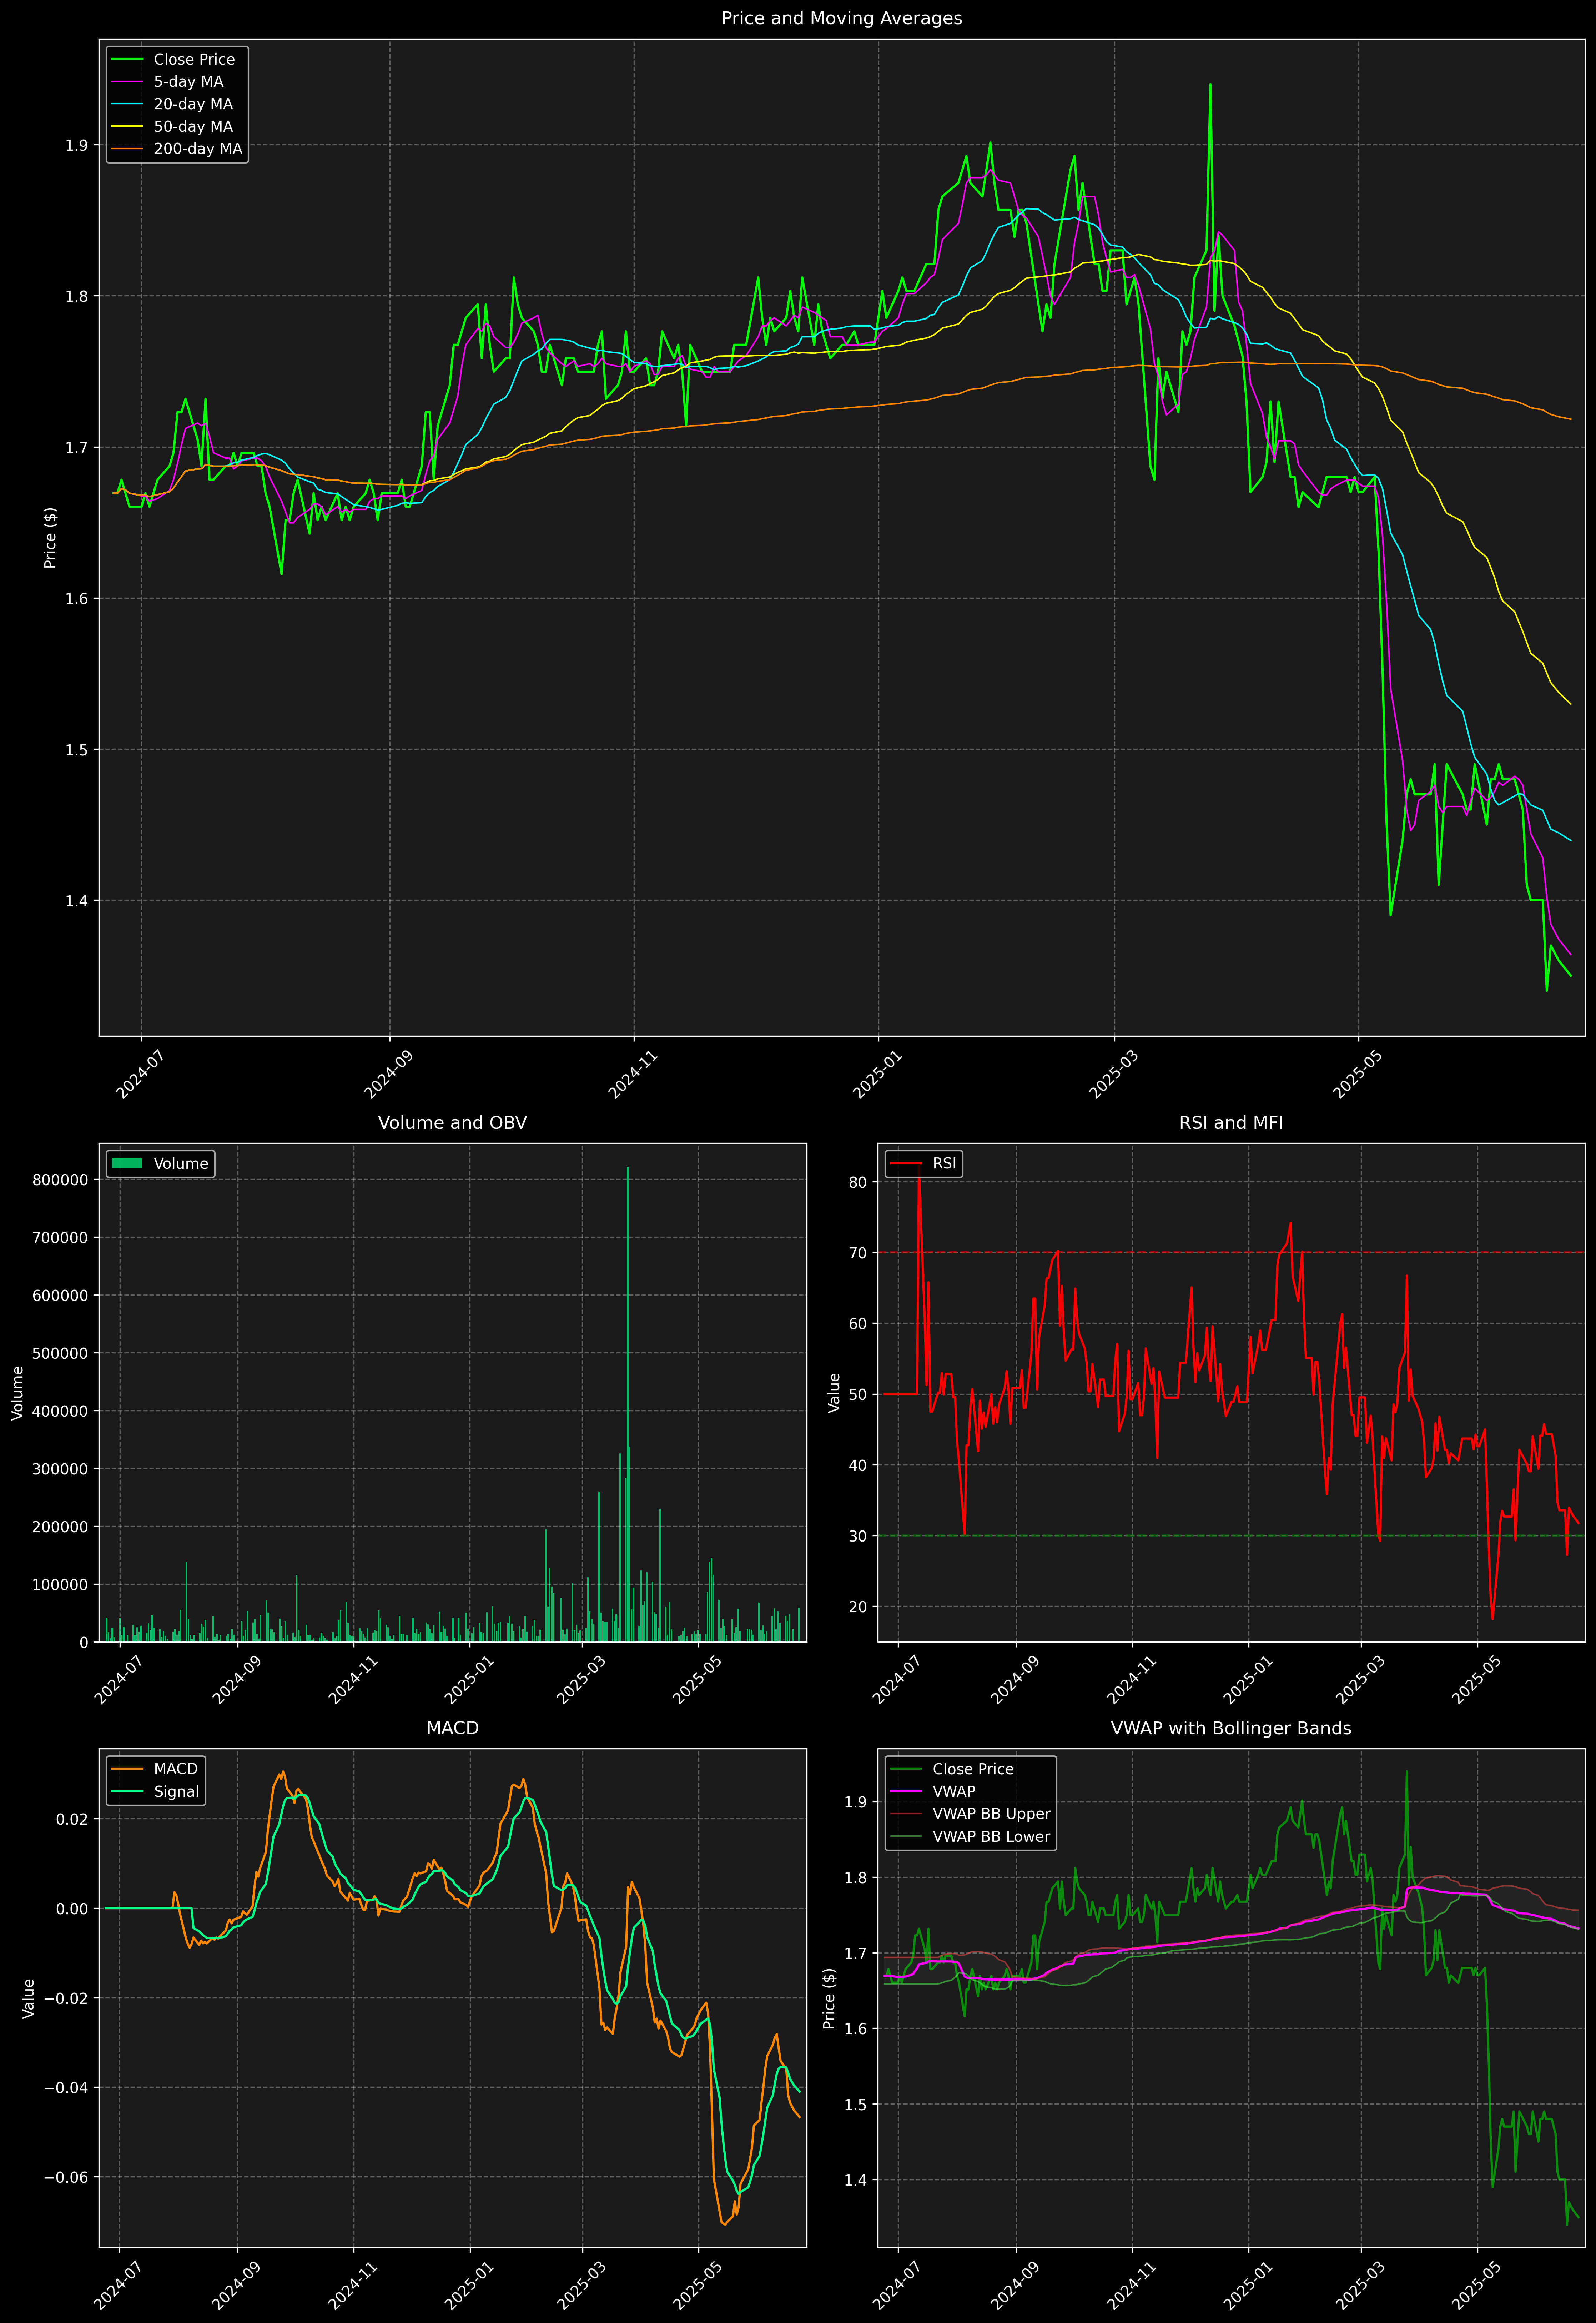1596x2323 pixels.
Task: Click the 'Value' y-axis label of the RSI chart
Action: [x=834, y=1393]
